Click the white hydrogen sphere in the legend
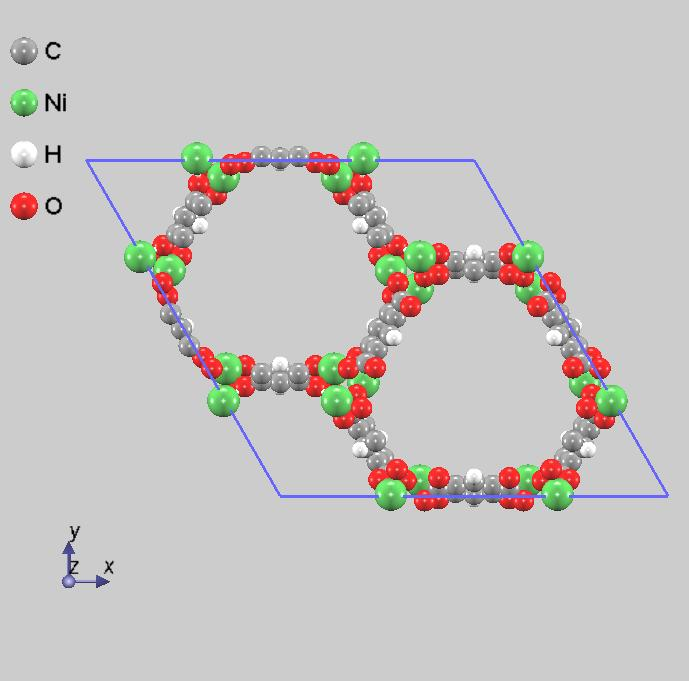 24,154
